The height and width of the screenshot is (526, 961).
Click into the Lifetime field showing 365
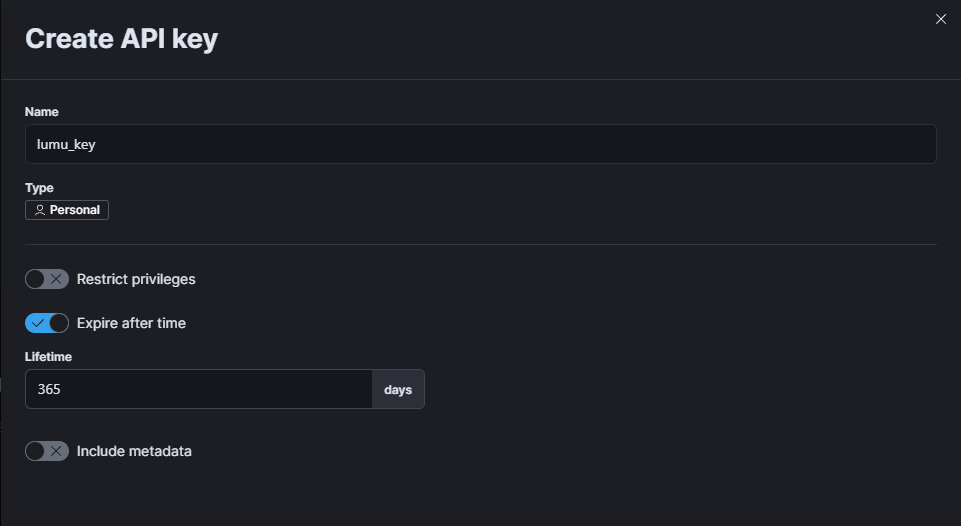tap(198, 389)
